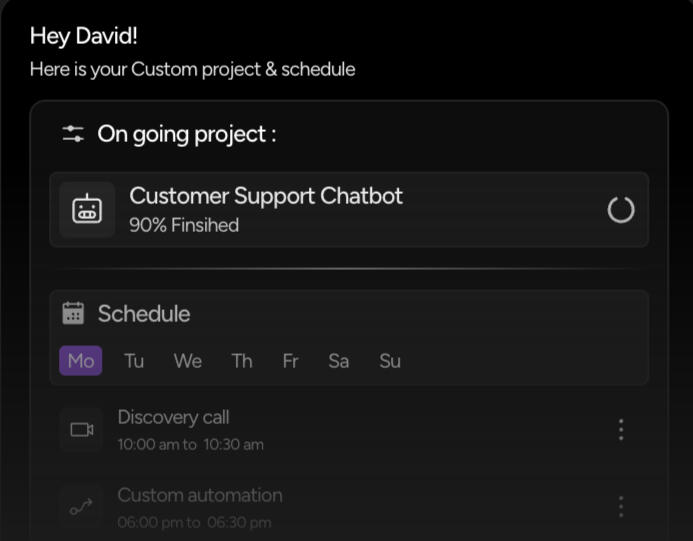The width and height of the screenshot is (693, 541).
Task: Show the schedule for Su
Action: pyautogui.click(x=390, y=361)
